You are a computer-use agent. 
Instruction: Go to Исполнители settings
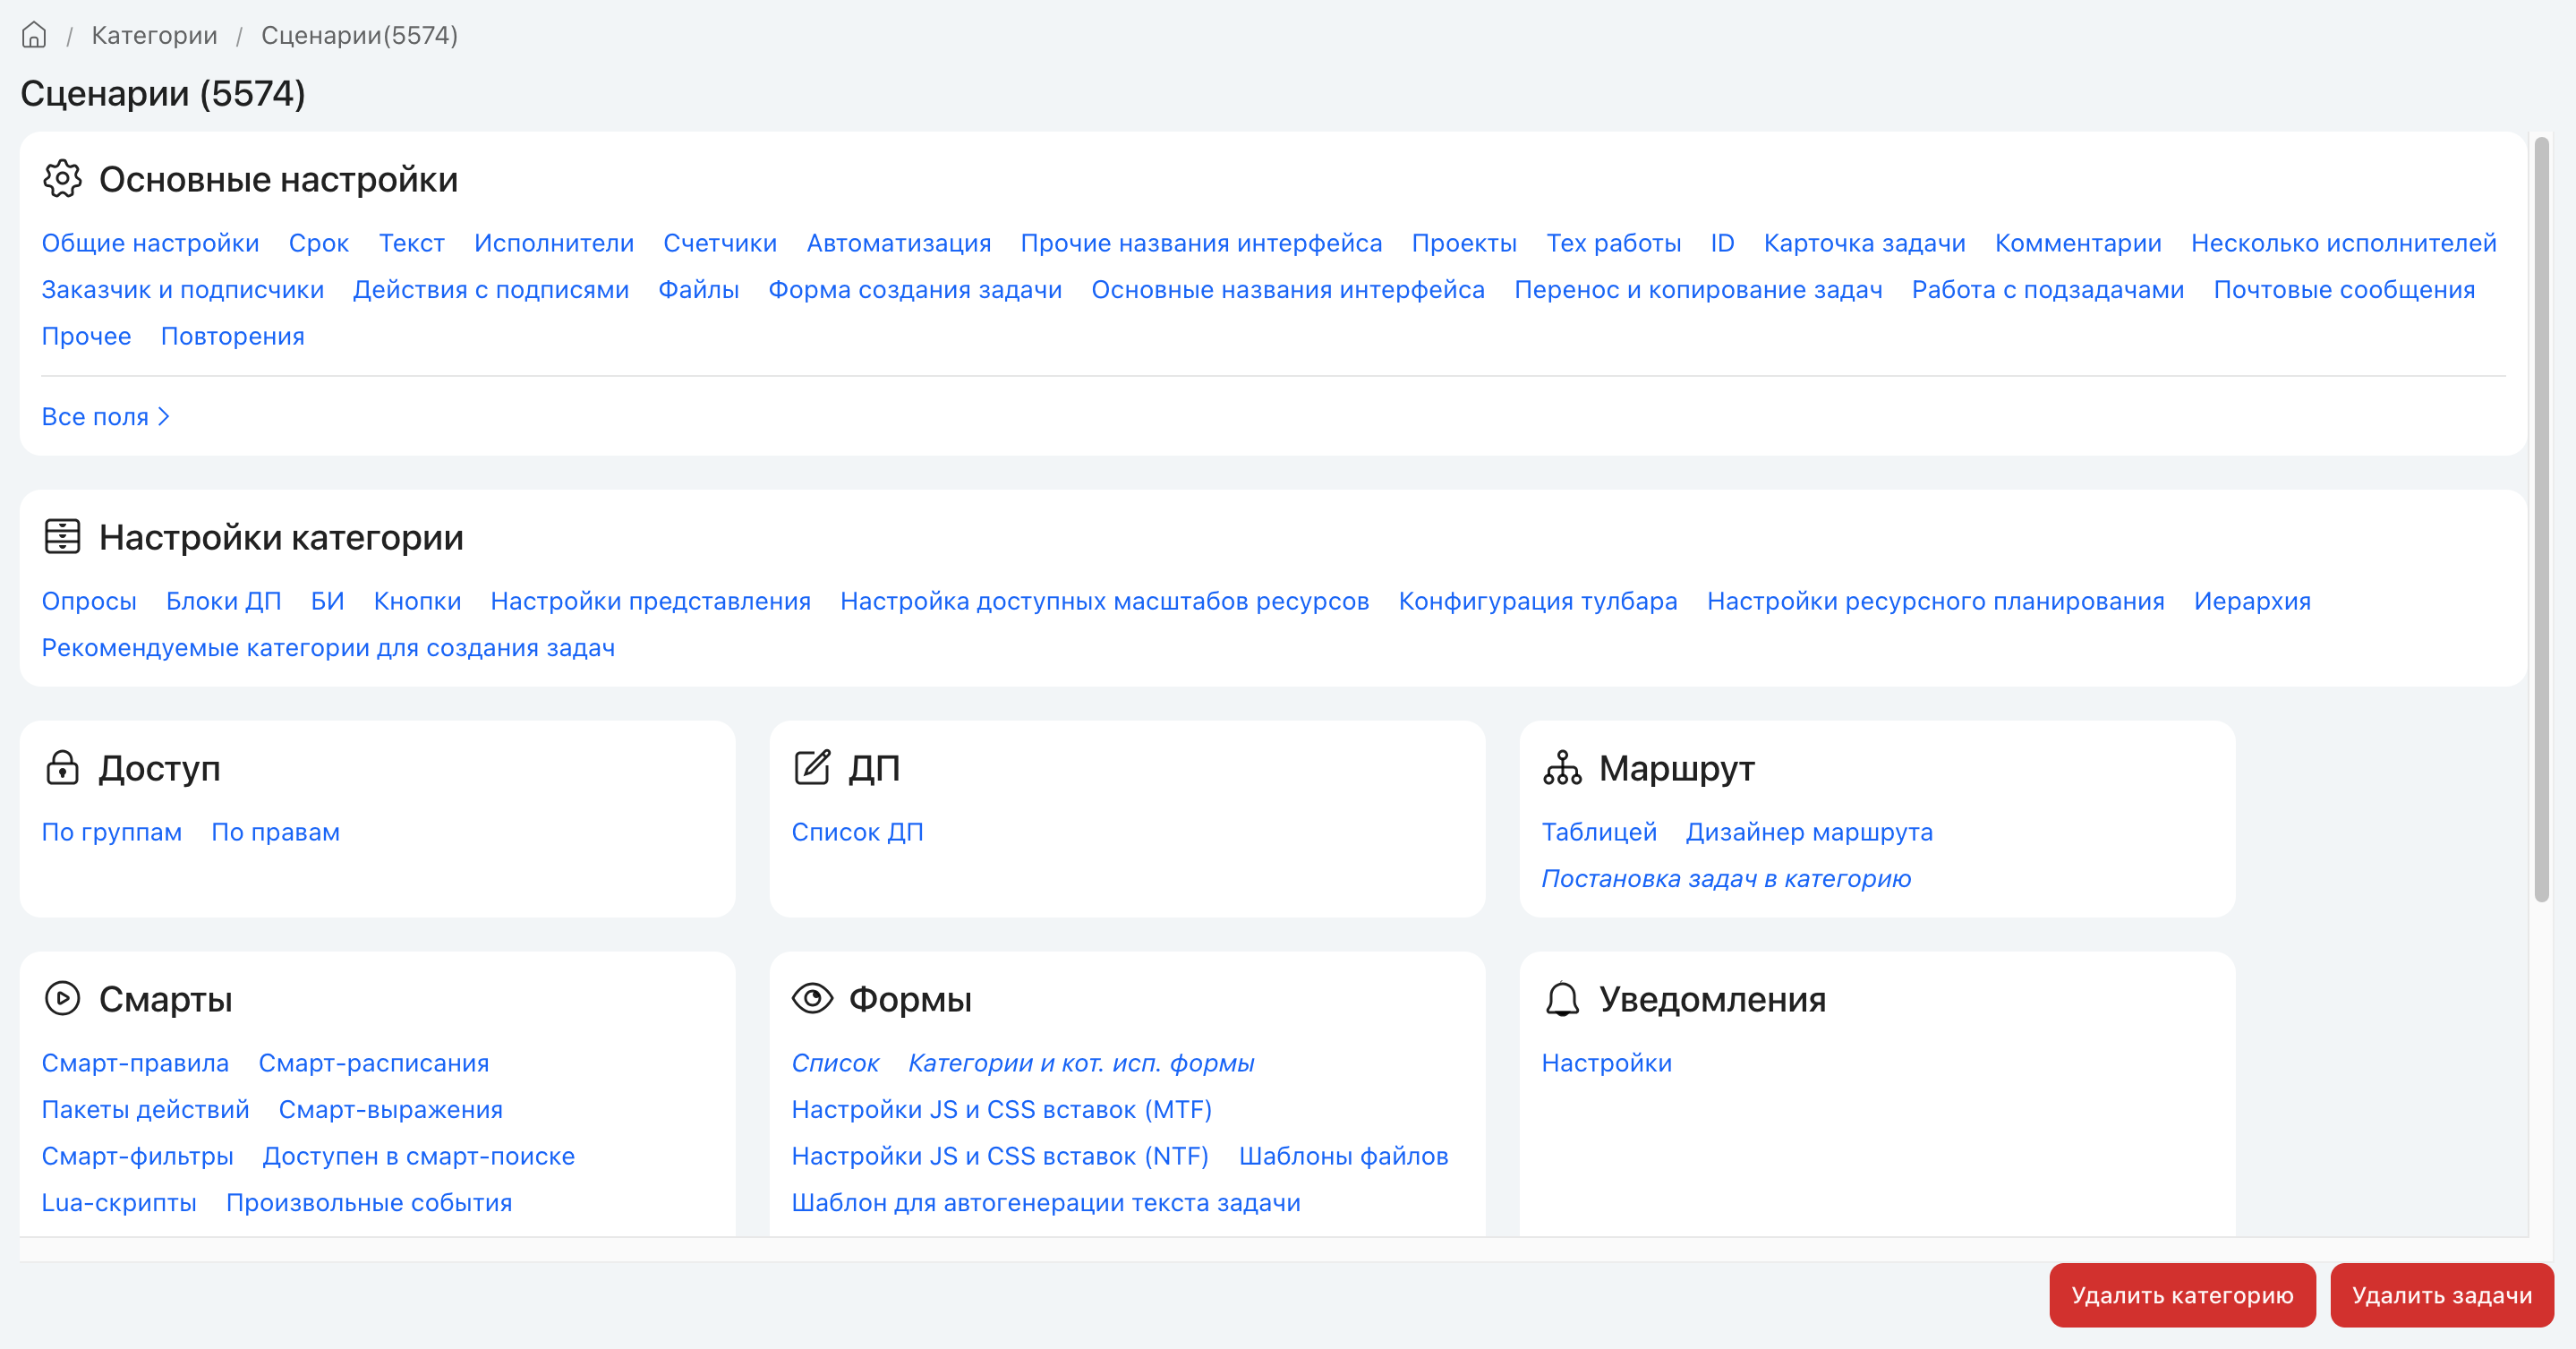click(554, 243)
